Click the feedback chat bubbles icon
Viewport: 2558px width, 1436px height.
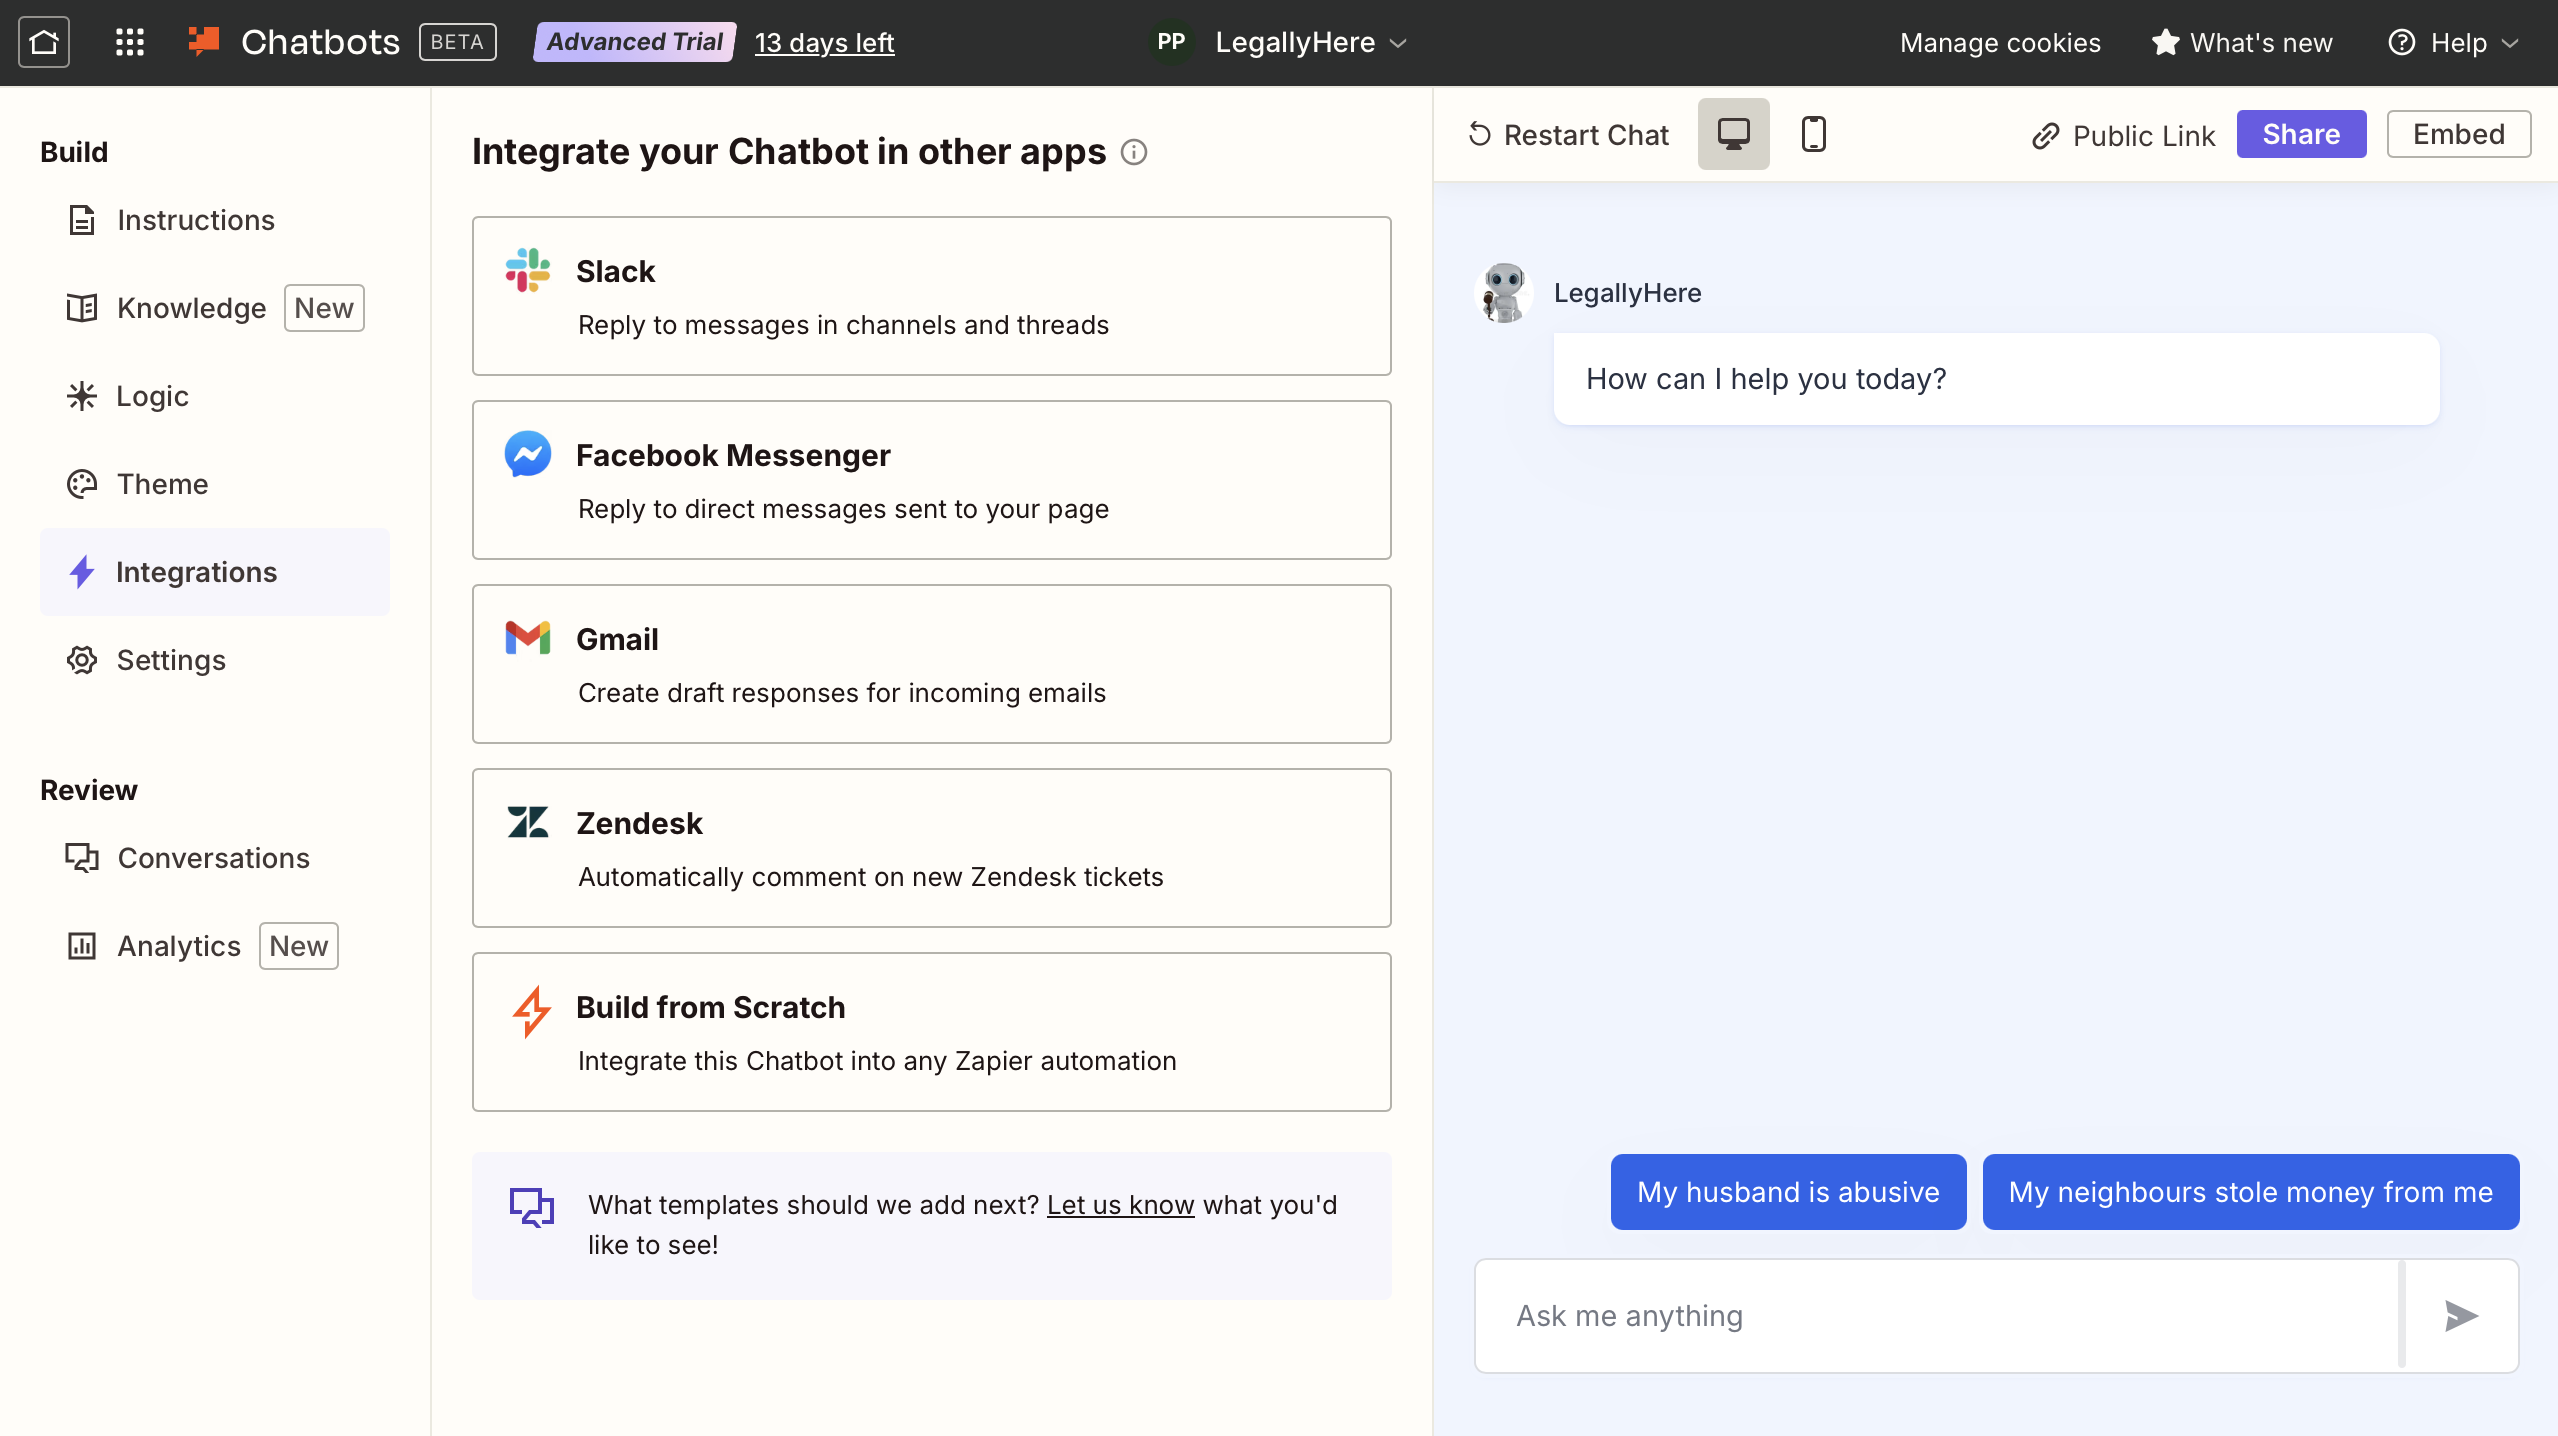tap(531, 1206)
